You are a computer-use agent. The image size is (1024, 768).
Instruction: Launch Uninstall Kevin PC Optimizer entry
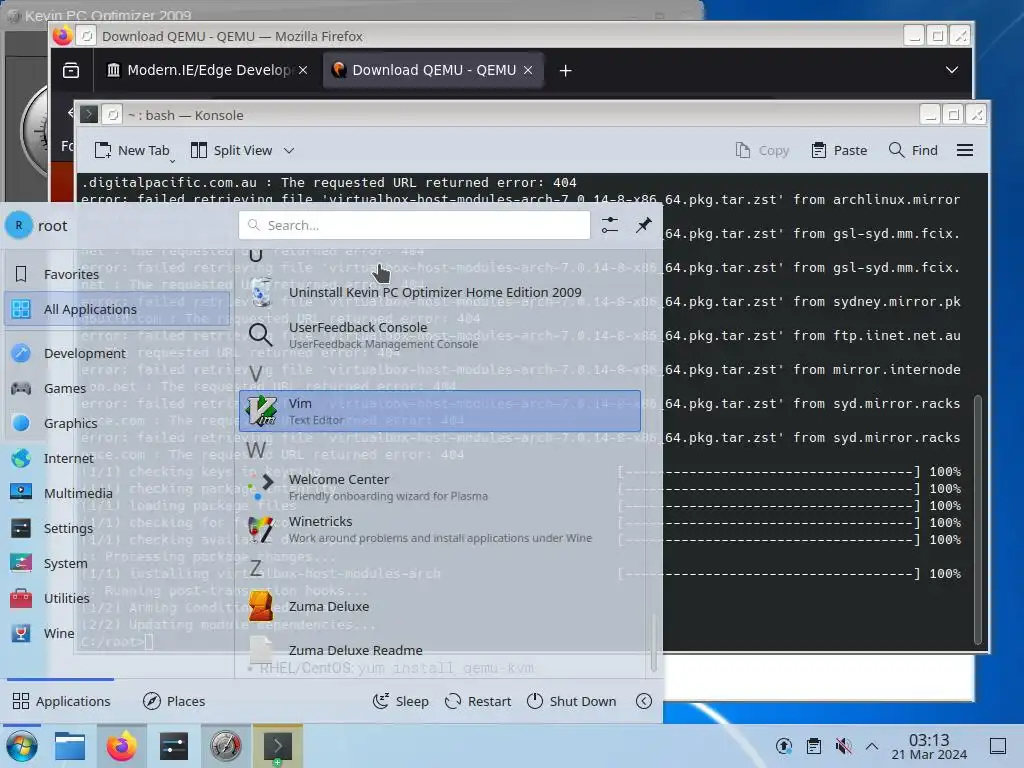pyautogui.click(x=440, y=292)
